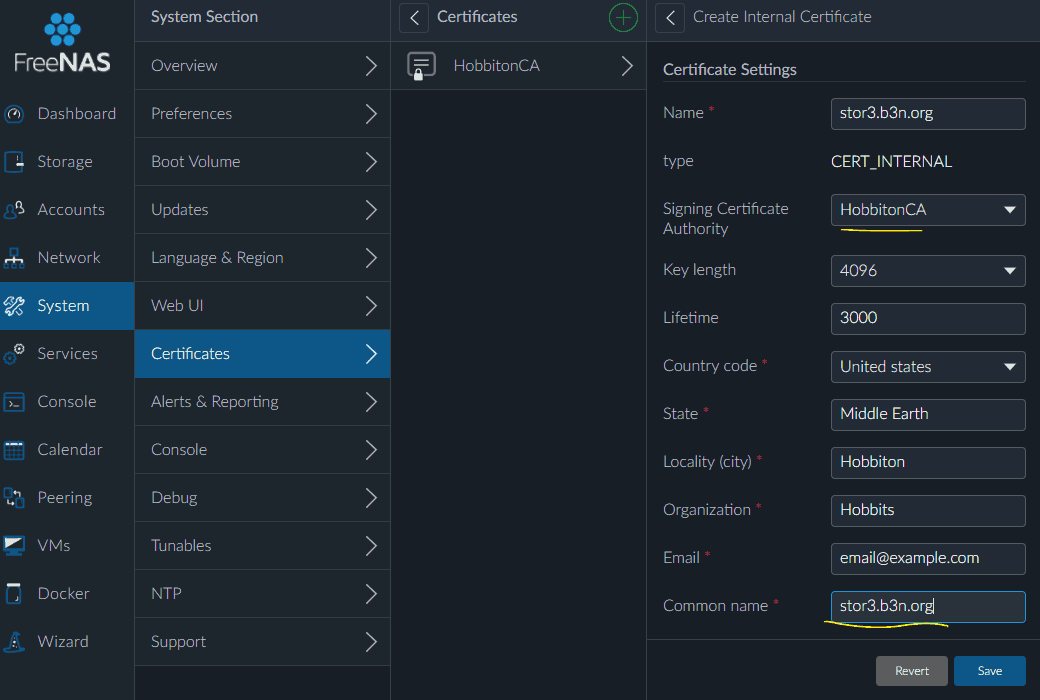This screenshot has width=1040, height=700.
Task: Focus the Common name field
Action: click(928, 606)
